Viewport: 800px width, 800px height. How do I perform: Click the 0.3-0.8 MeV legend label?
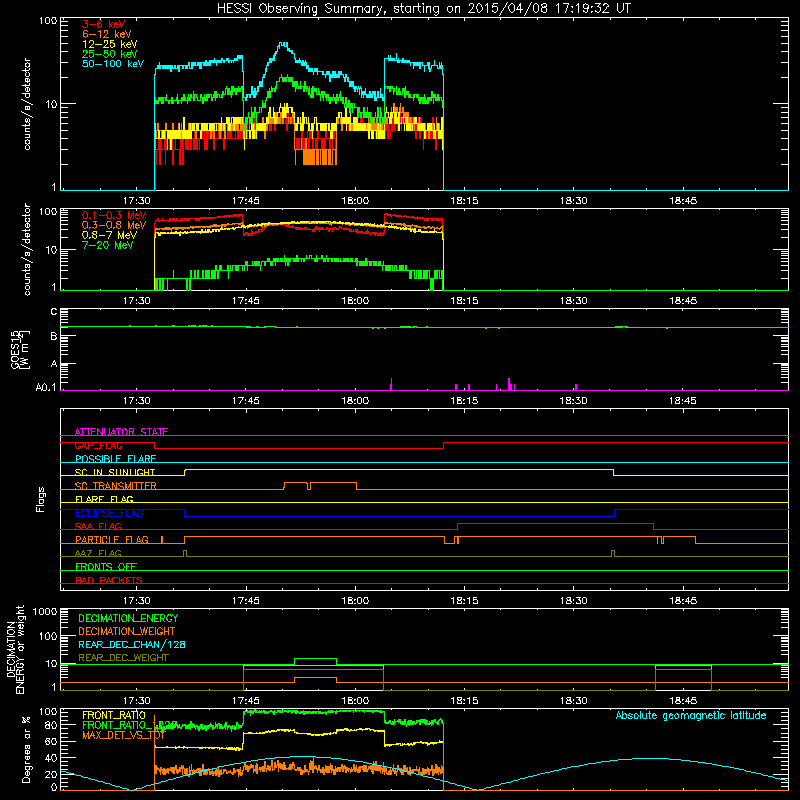point(114,225)
